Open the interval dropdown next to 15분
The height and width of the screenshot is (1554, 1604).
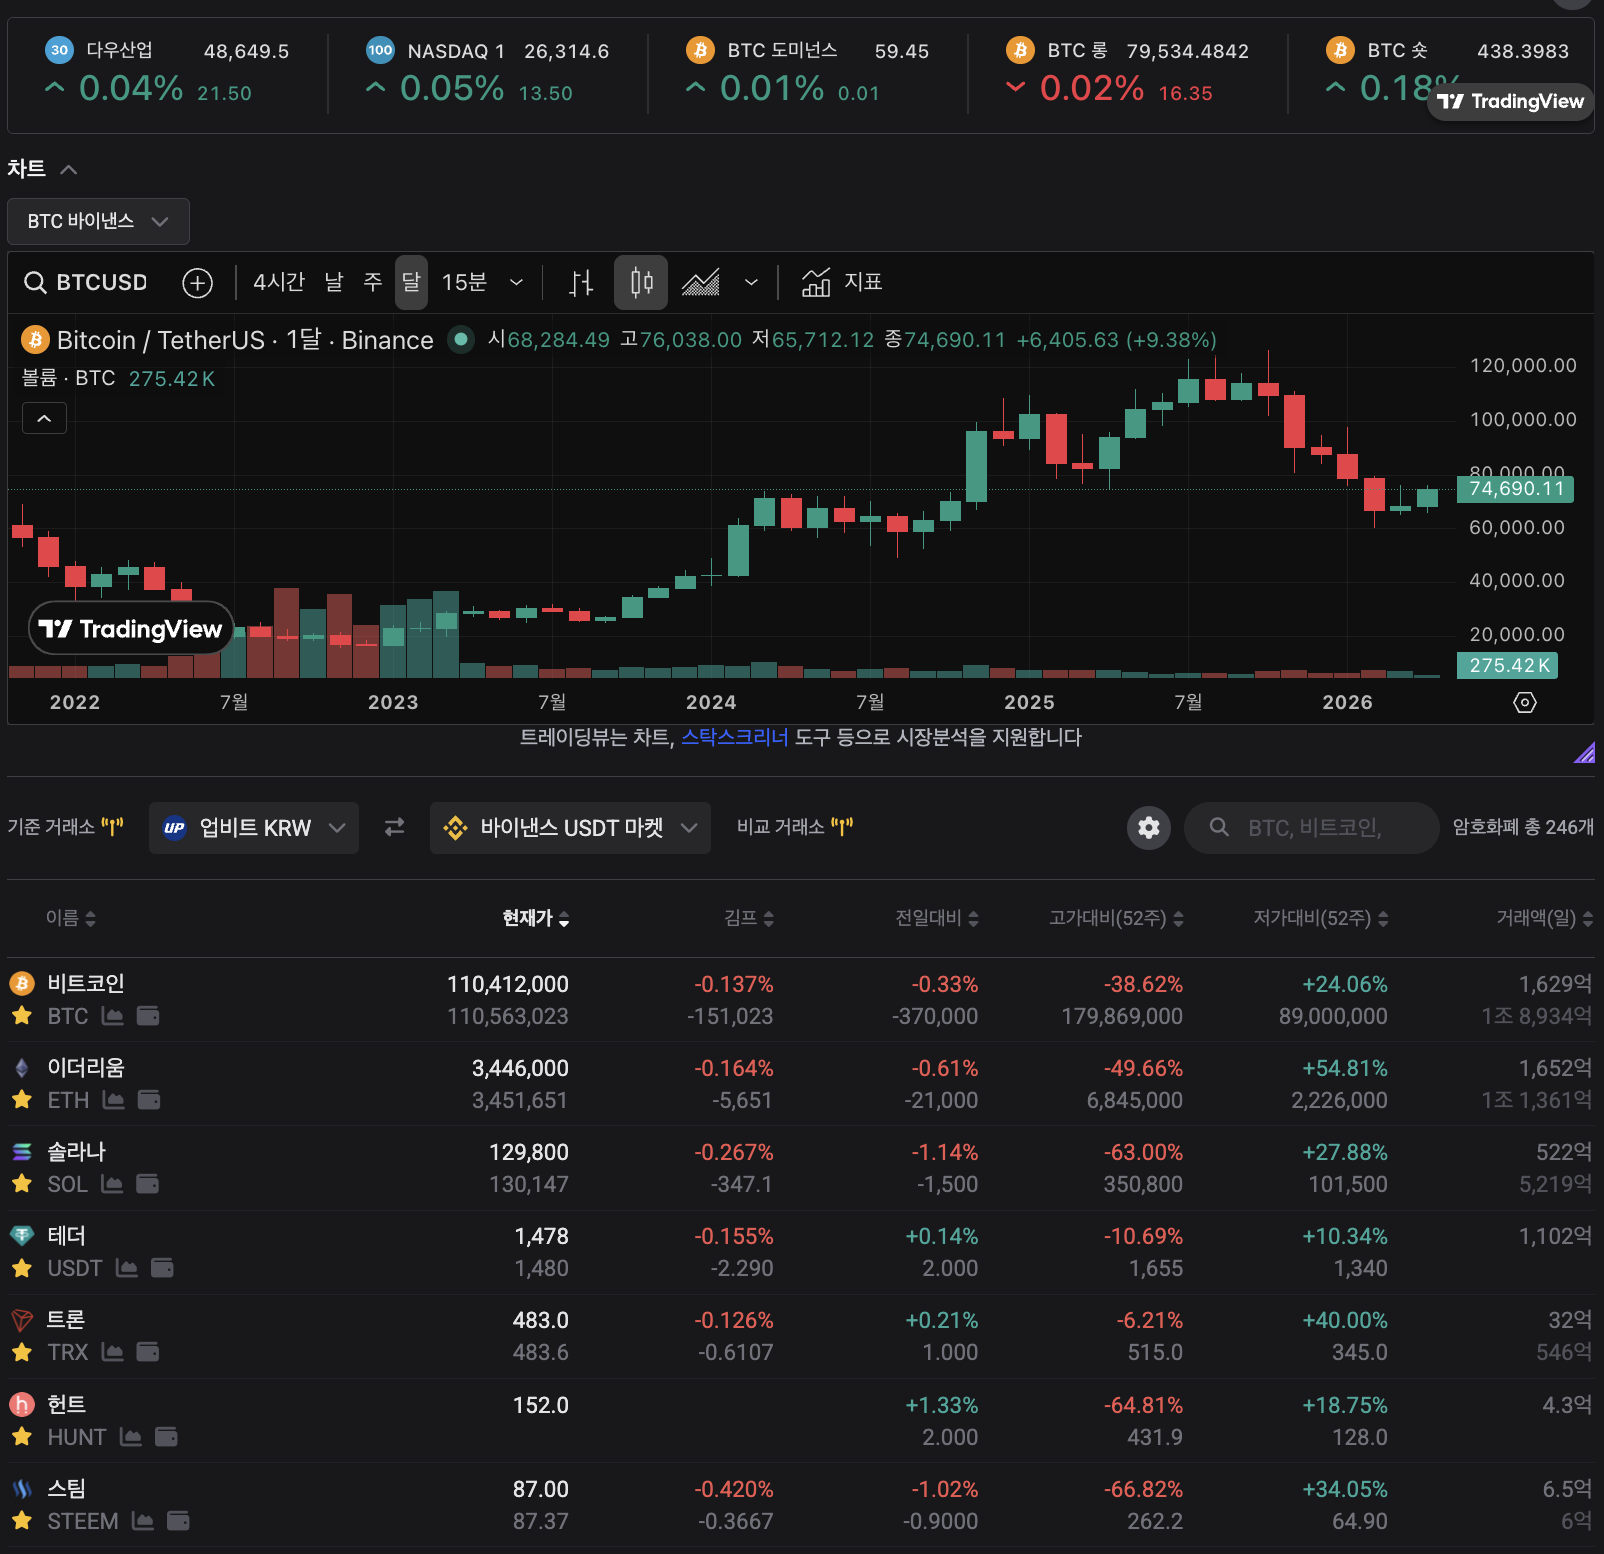coord(516,283)
